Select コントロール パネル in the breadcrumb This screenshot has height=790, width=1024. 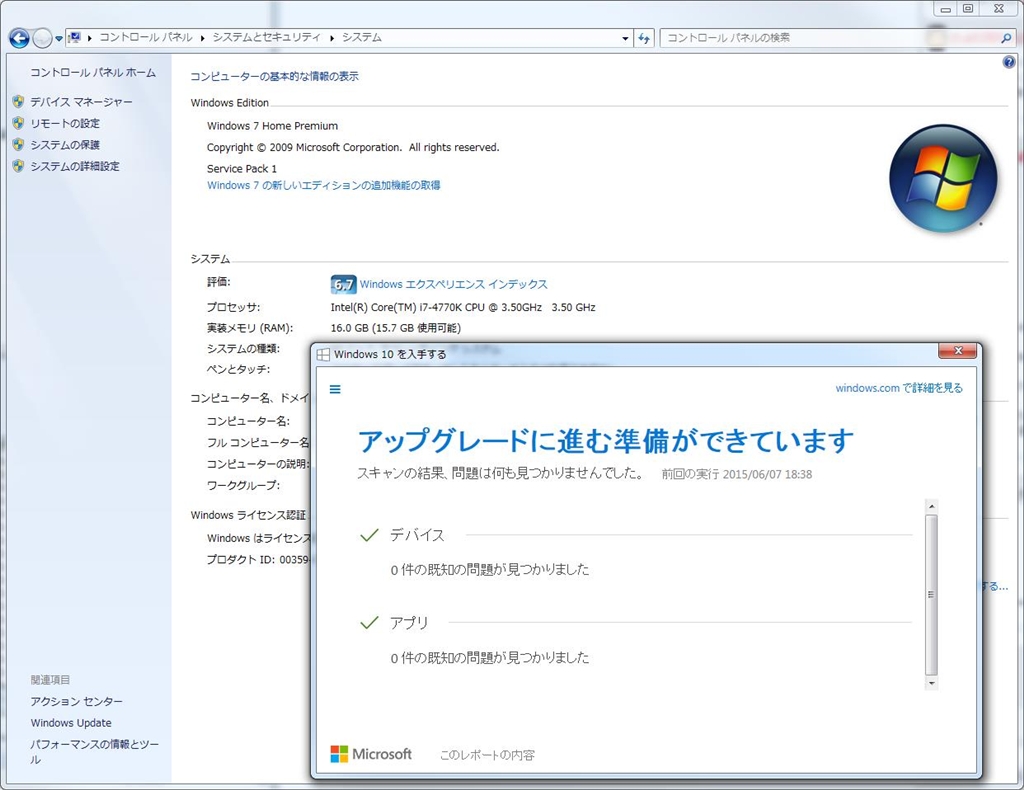146,38
